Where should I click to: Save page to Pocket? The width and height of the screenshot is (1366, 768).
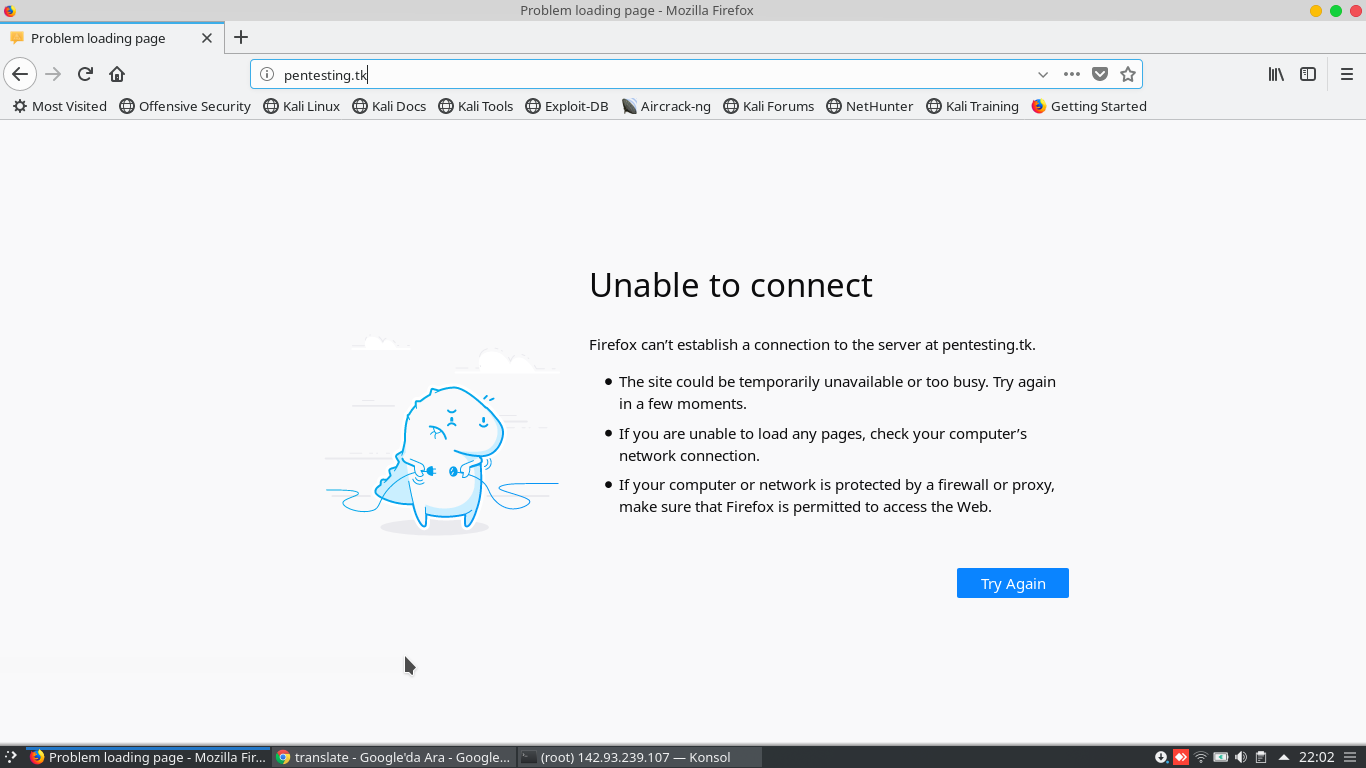click(x=1100, y=74)
